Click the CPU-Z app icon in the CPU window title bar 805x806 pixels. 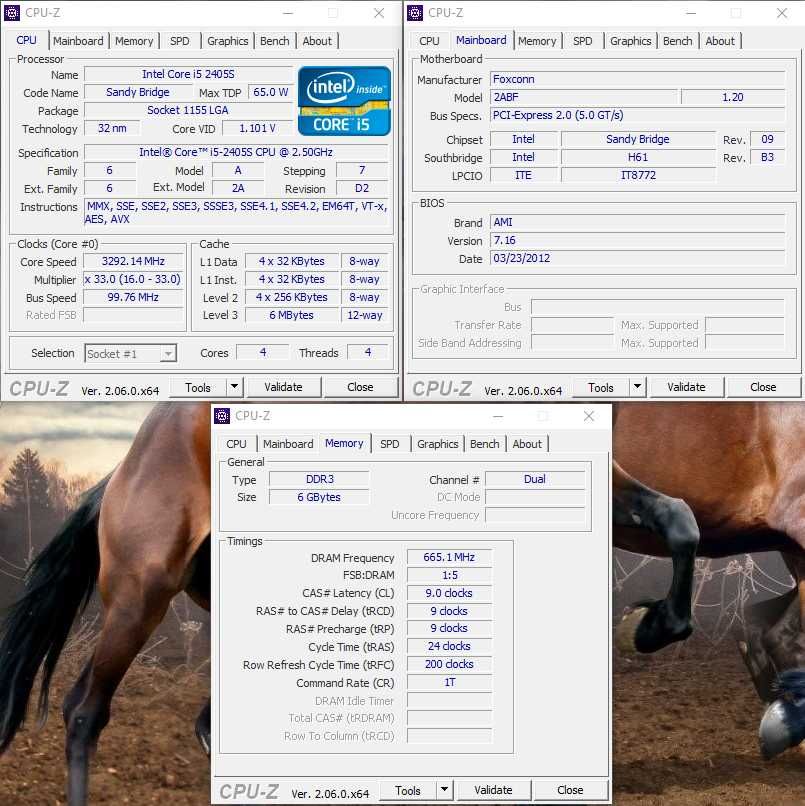pos(12,12)
